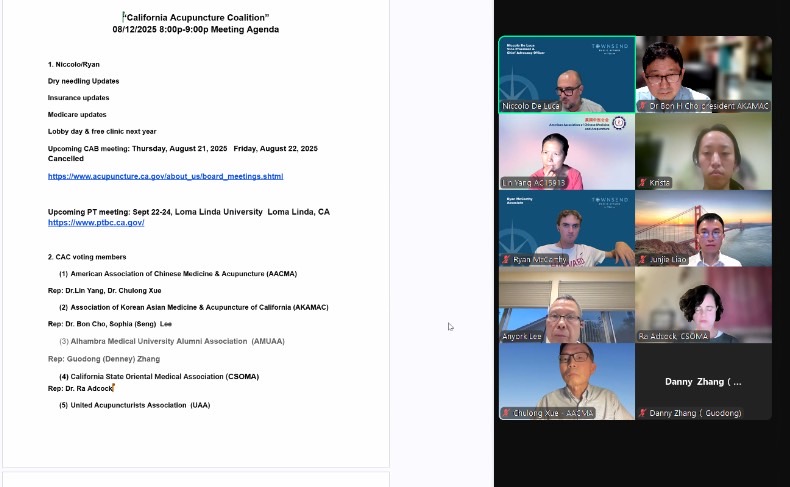Click the "California Acupuncture Coalition" document title
This screenshot has height=487, width=790.
click(x=196, y=17)
